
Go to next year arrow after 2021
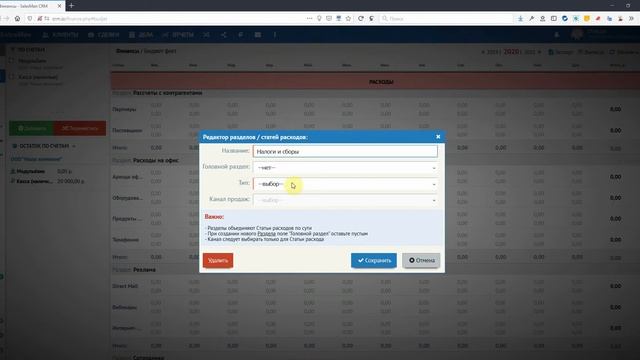(539, 52)
